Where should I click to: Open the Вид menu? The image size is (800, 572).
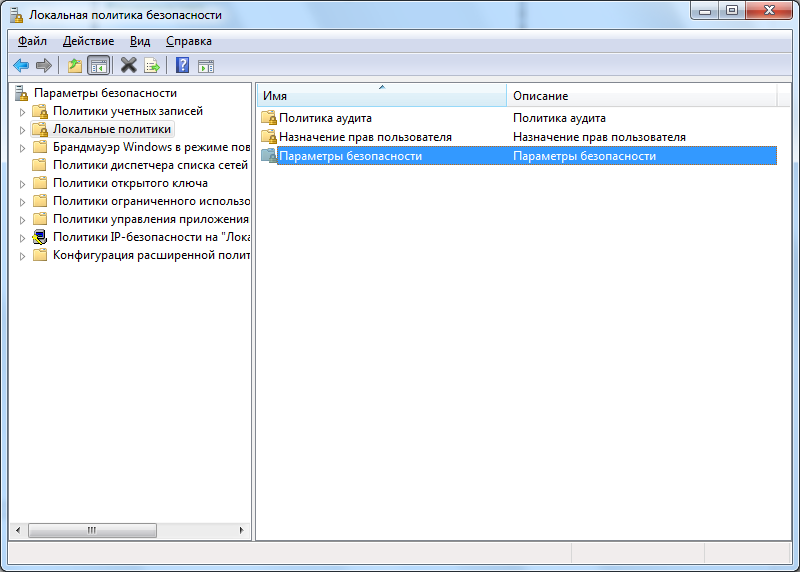(140, 41)
